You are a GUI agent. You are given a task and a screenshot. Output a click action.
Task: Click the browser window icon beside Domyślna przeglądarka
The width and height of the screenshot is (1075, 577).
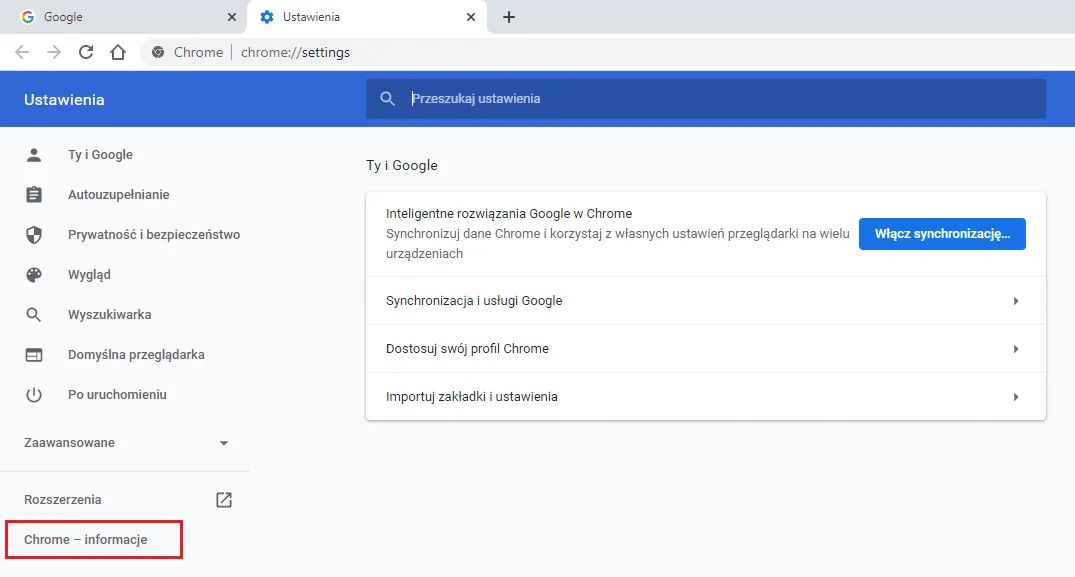[x=34, y=355]
